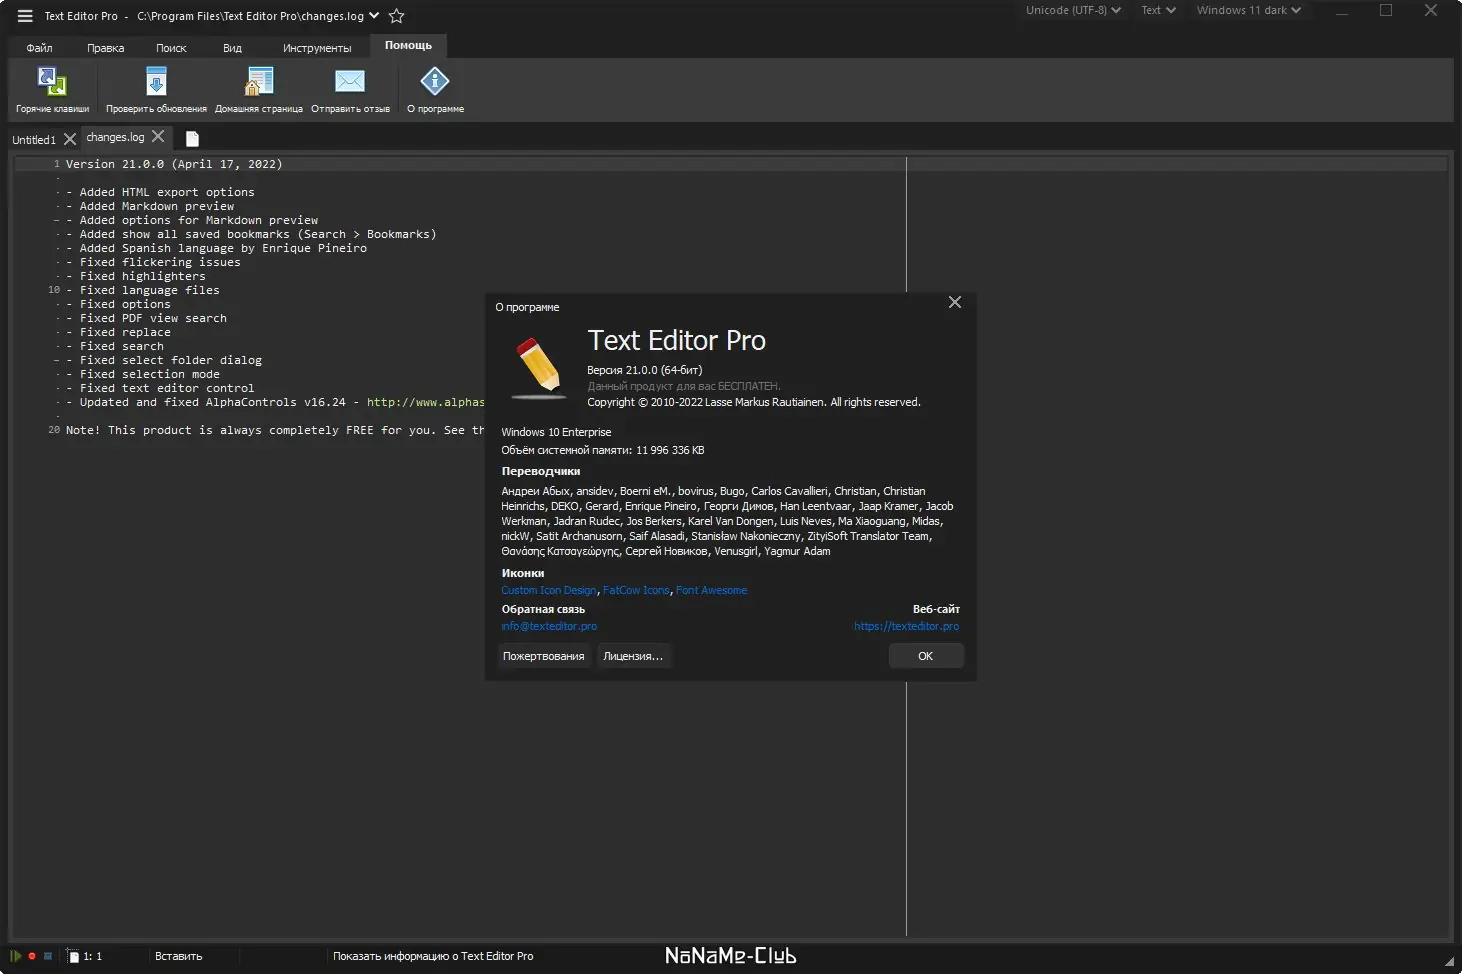
Task: Expand the Windows 11 dark theme dropdown
Action: (1249, 10)
